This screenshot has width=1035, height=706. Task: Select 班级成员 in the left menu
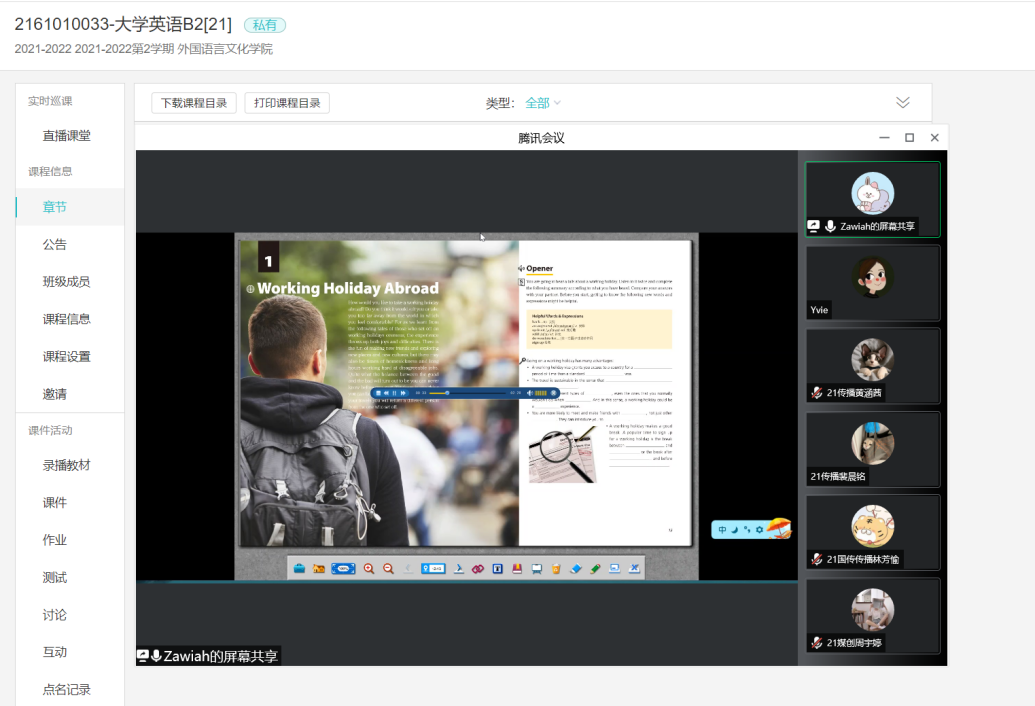[67, 282]
